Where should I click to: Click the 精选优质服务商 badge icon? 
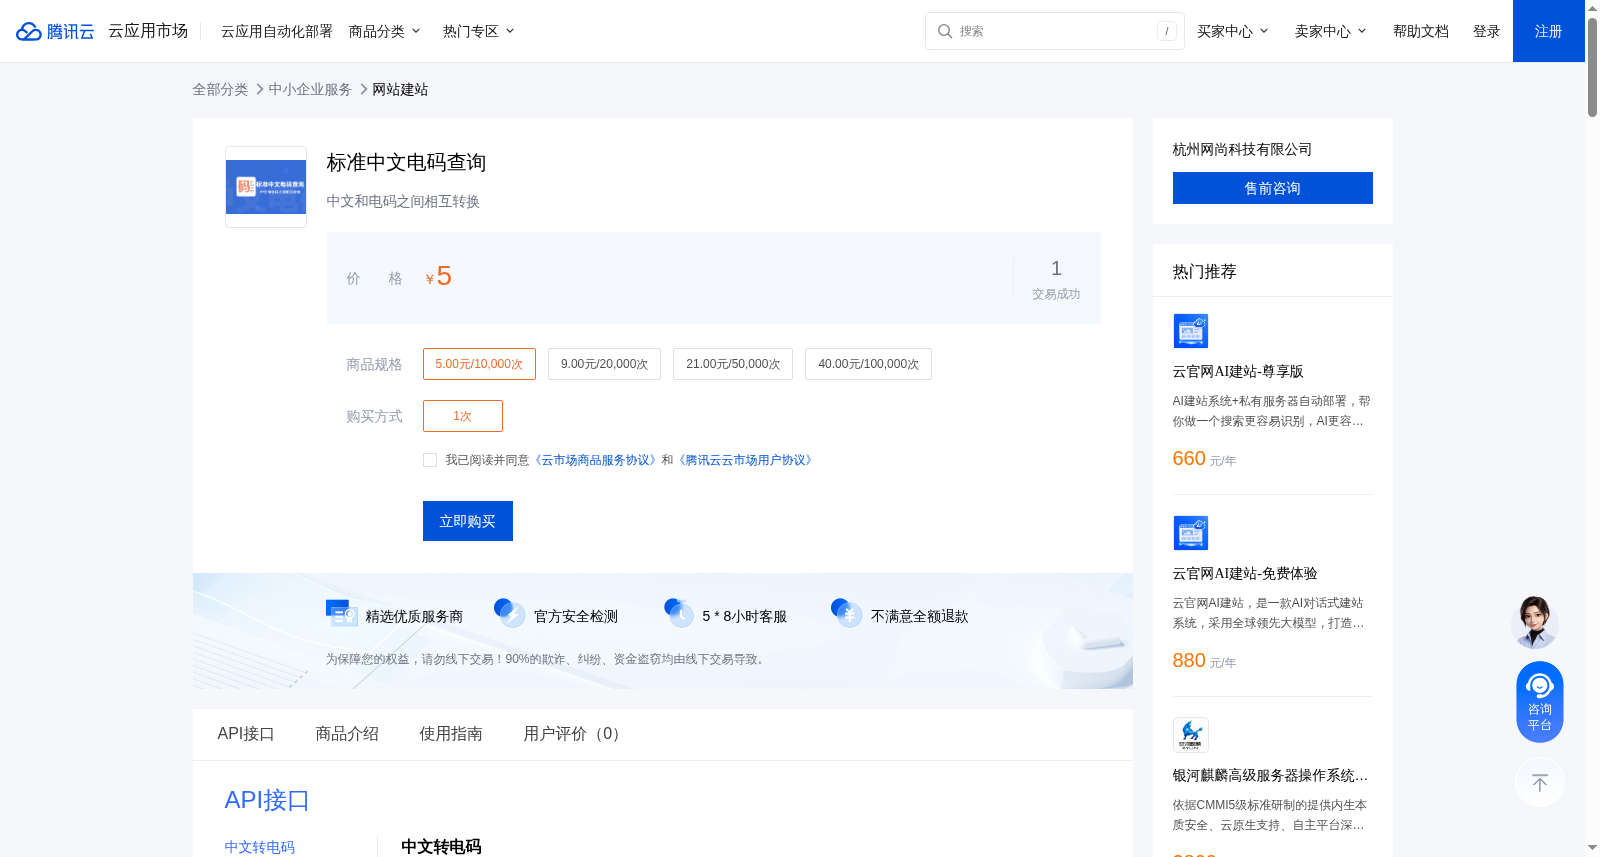[342, 613]
